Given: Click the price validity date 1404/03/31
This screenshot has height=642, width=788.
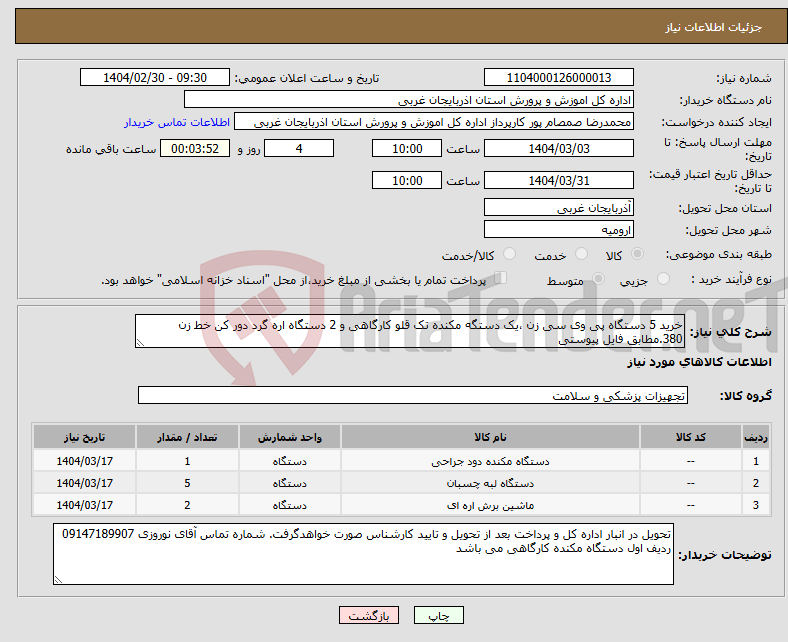Looking at the screenshot, I should click(558, 180).
